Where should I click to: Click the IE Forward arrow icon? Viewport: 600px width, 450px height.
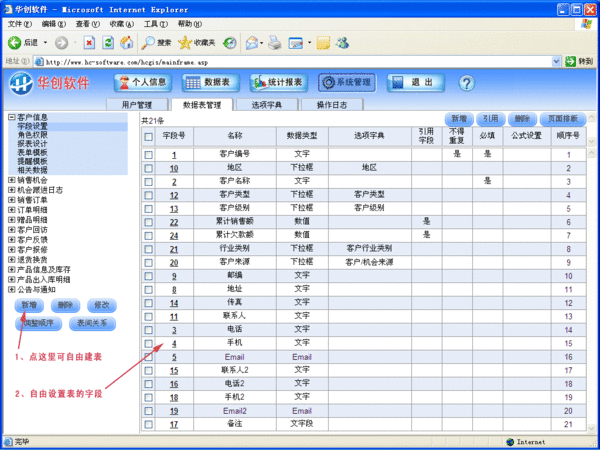pos(61,42)
